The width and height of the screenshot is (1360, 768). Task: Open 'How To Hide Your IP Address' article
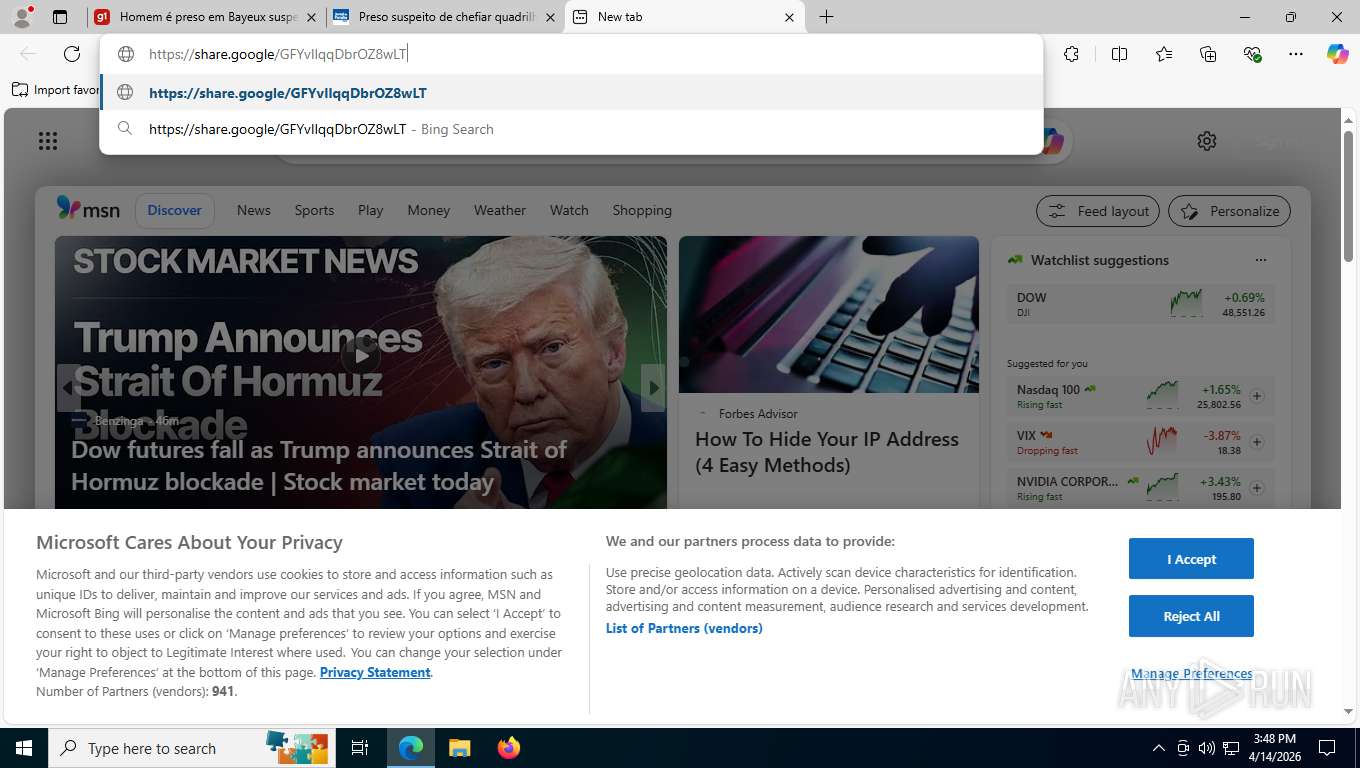(x=827, y=452)
